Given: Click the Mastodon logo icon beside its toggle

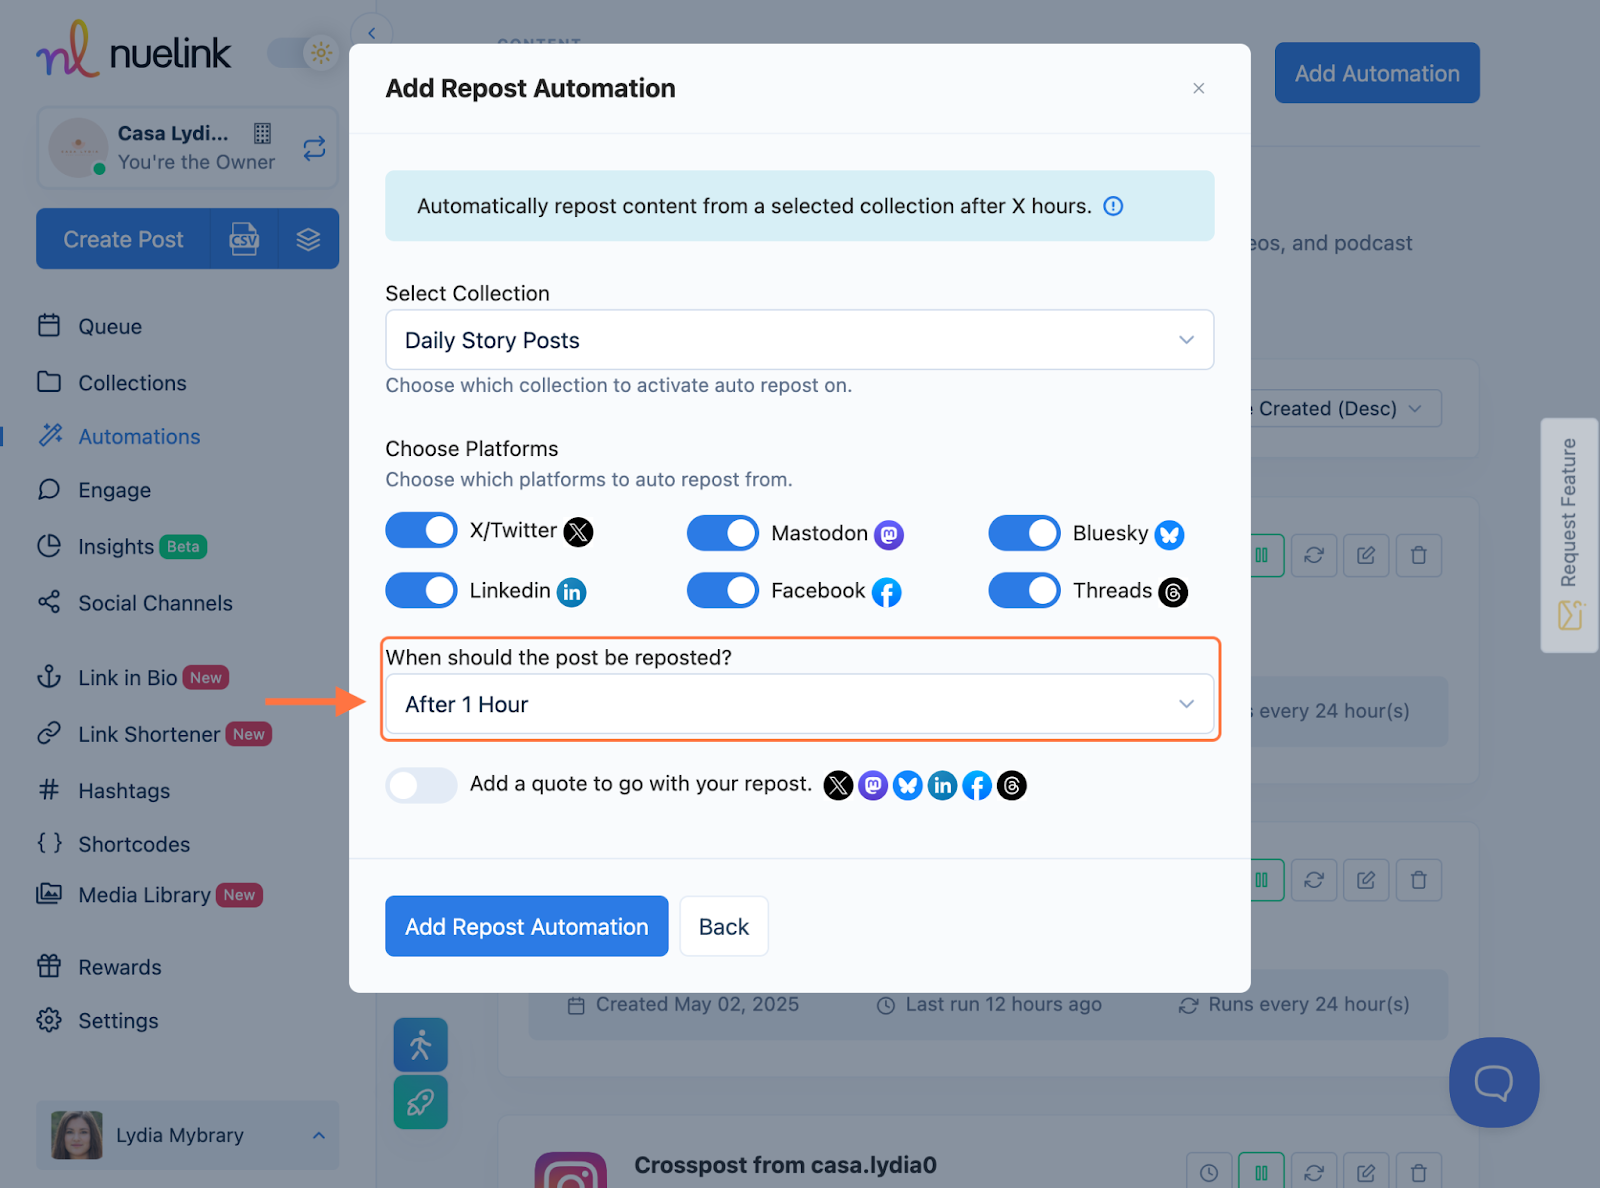Looking at the screenshot, I should click(889, 535).
